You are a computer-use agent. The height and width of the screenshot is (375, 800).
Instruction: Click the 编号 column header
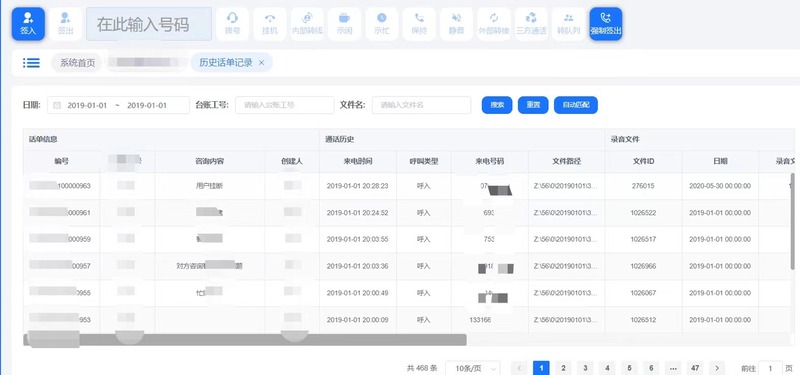point(62,161)
